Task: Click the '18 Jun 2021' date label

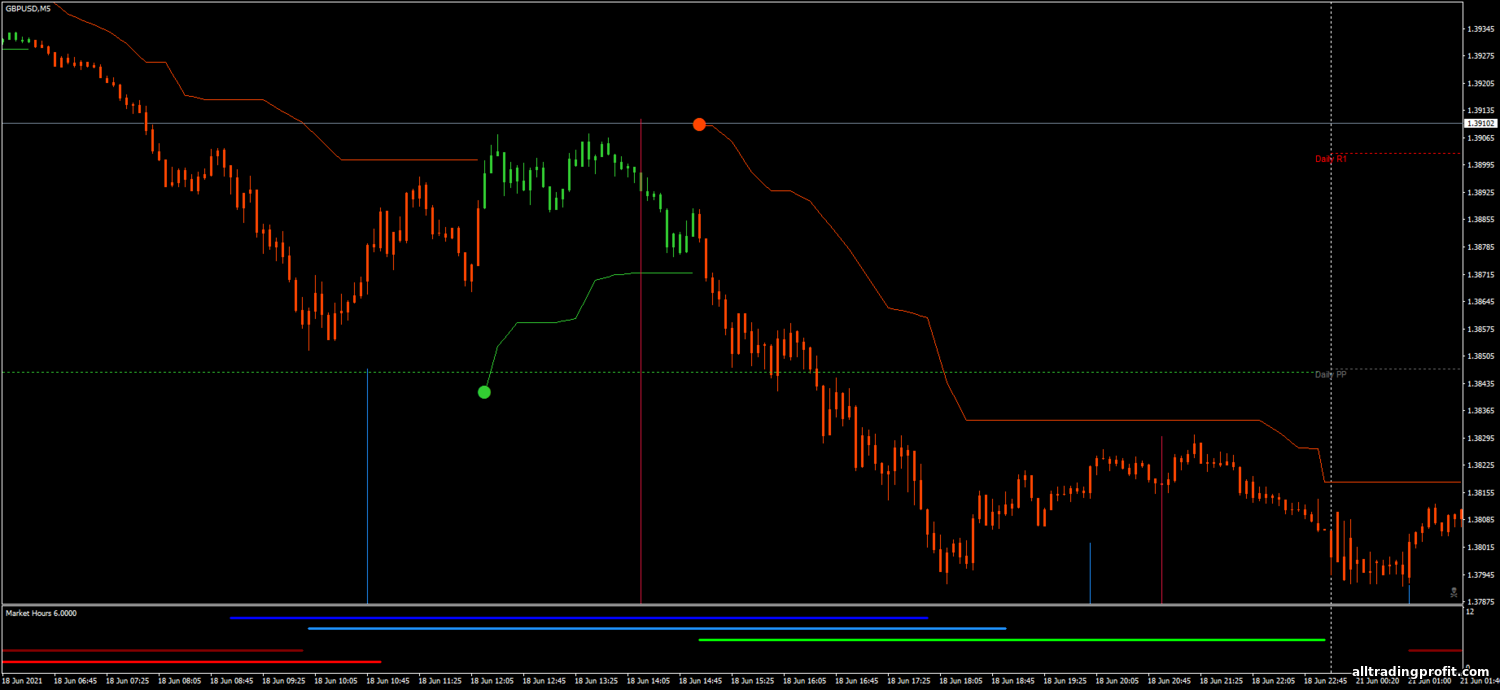Action: coord(23,681)
